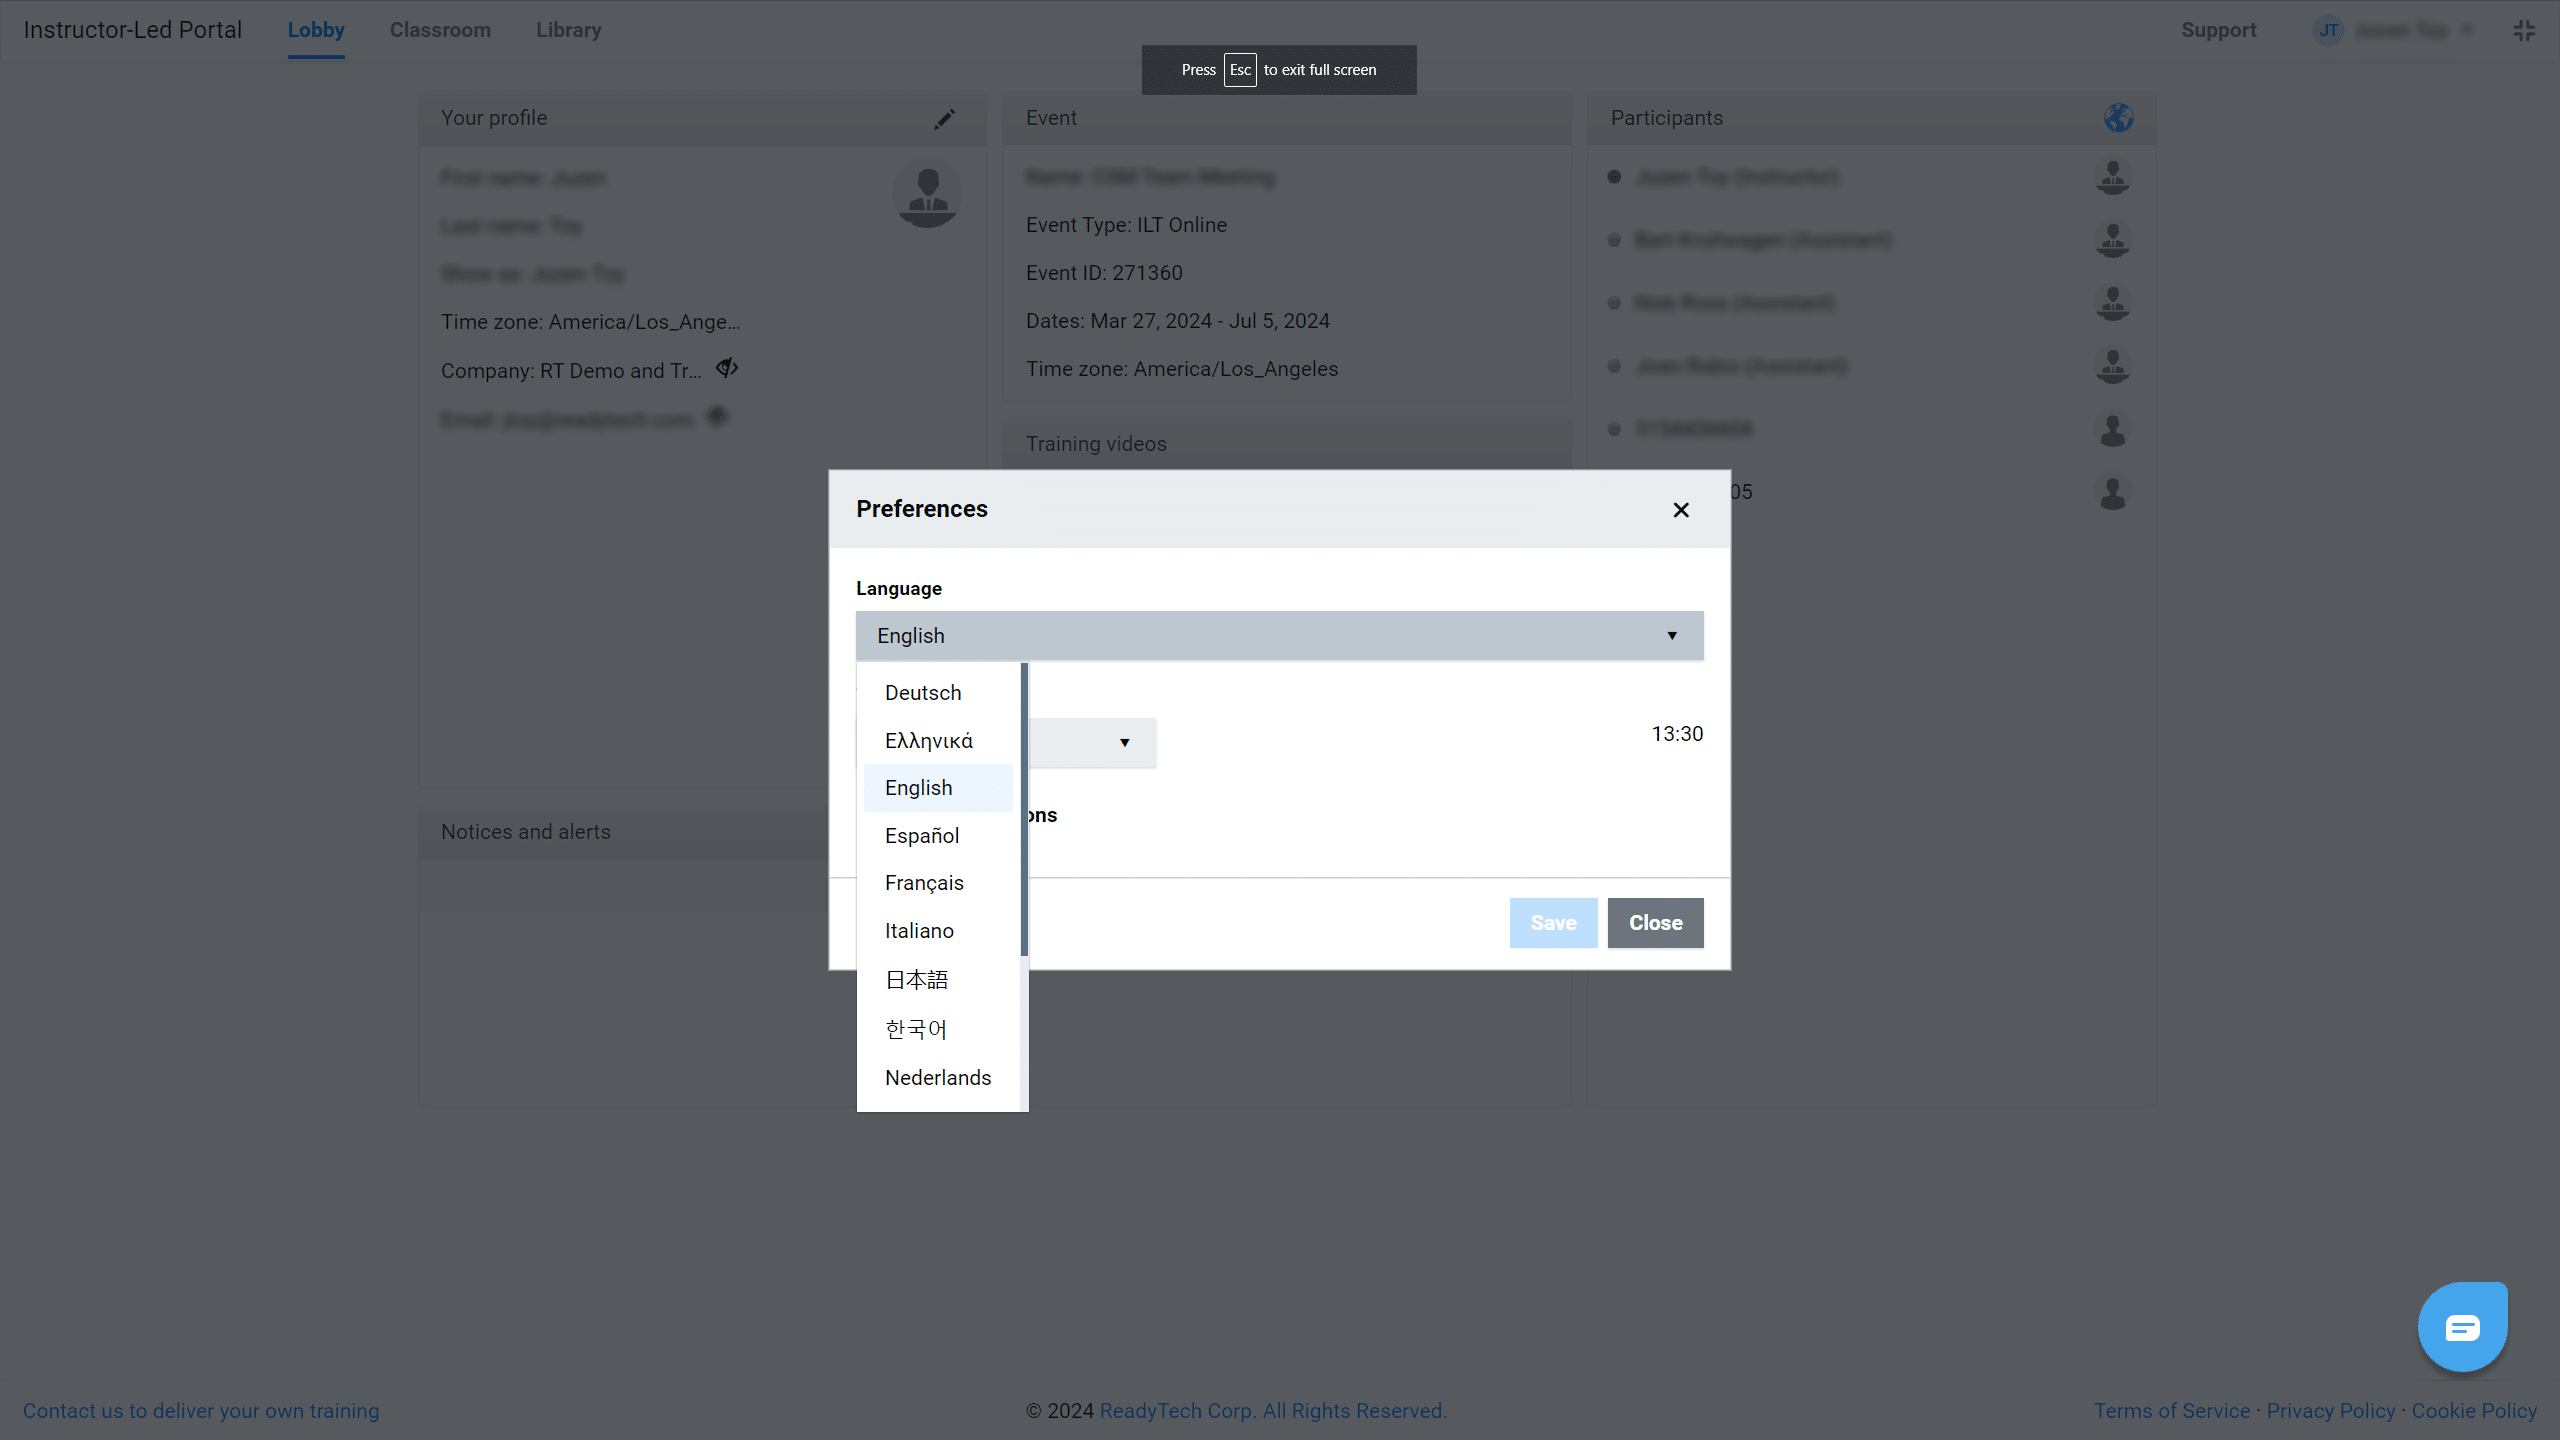
Task: Choose Español in the language list
Action: click(921, 836)
